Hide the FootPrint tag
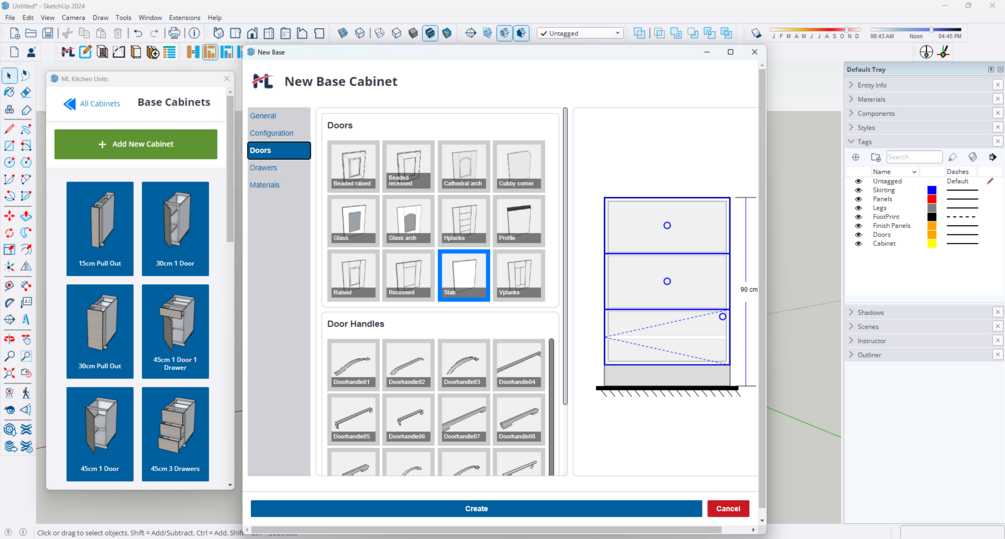The width and height of the screenshot is (1005, 539). coord(858,217)
